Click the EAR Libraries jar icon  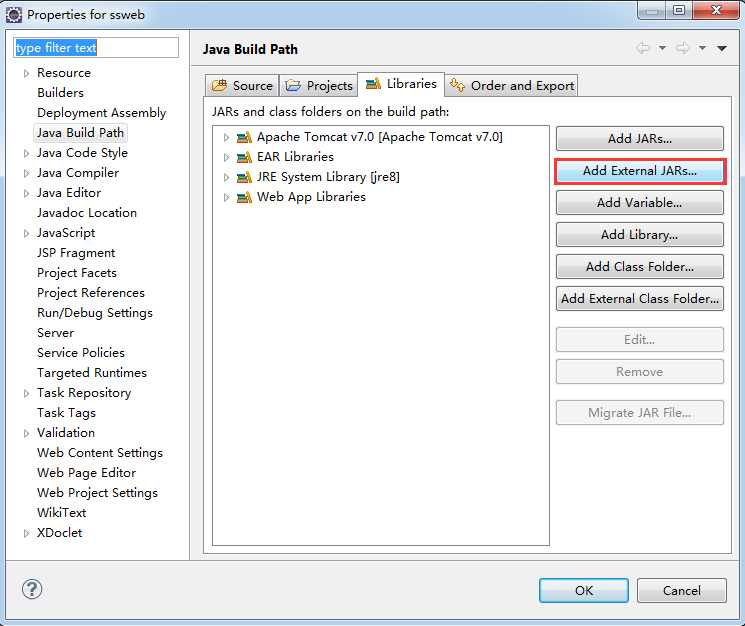244,158
